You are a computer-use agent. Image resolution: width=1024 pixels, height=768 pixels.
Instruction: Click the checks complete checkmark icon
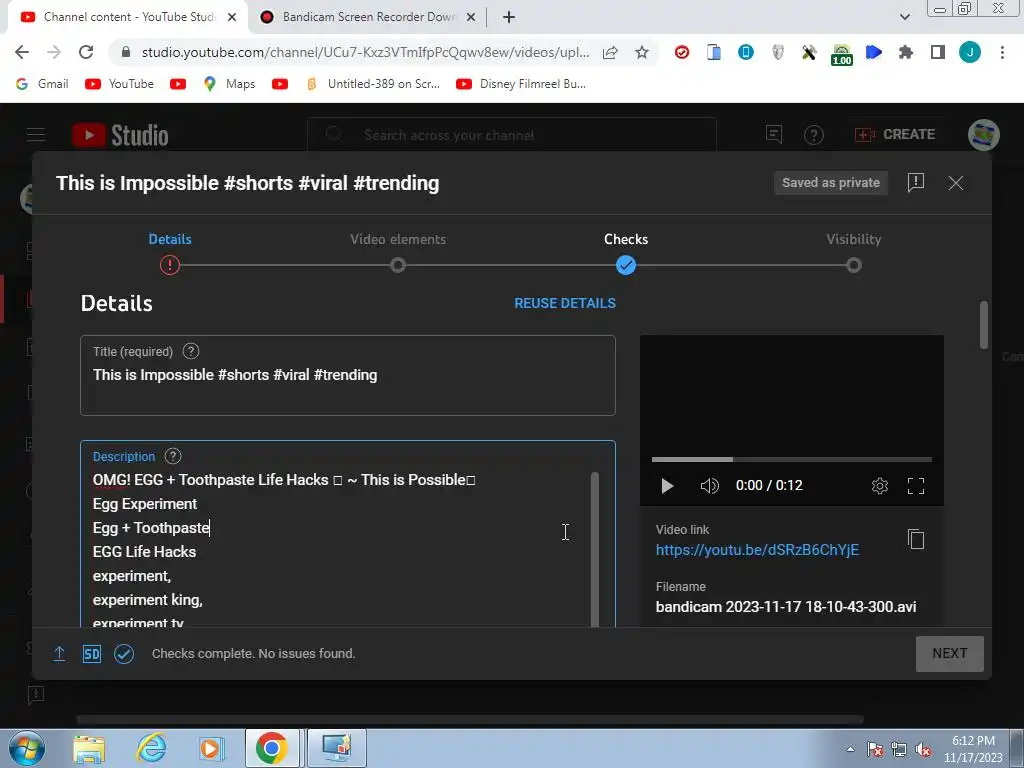(124, 654)
